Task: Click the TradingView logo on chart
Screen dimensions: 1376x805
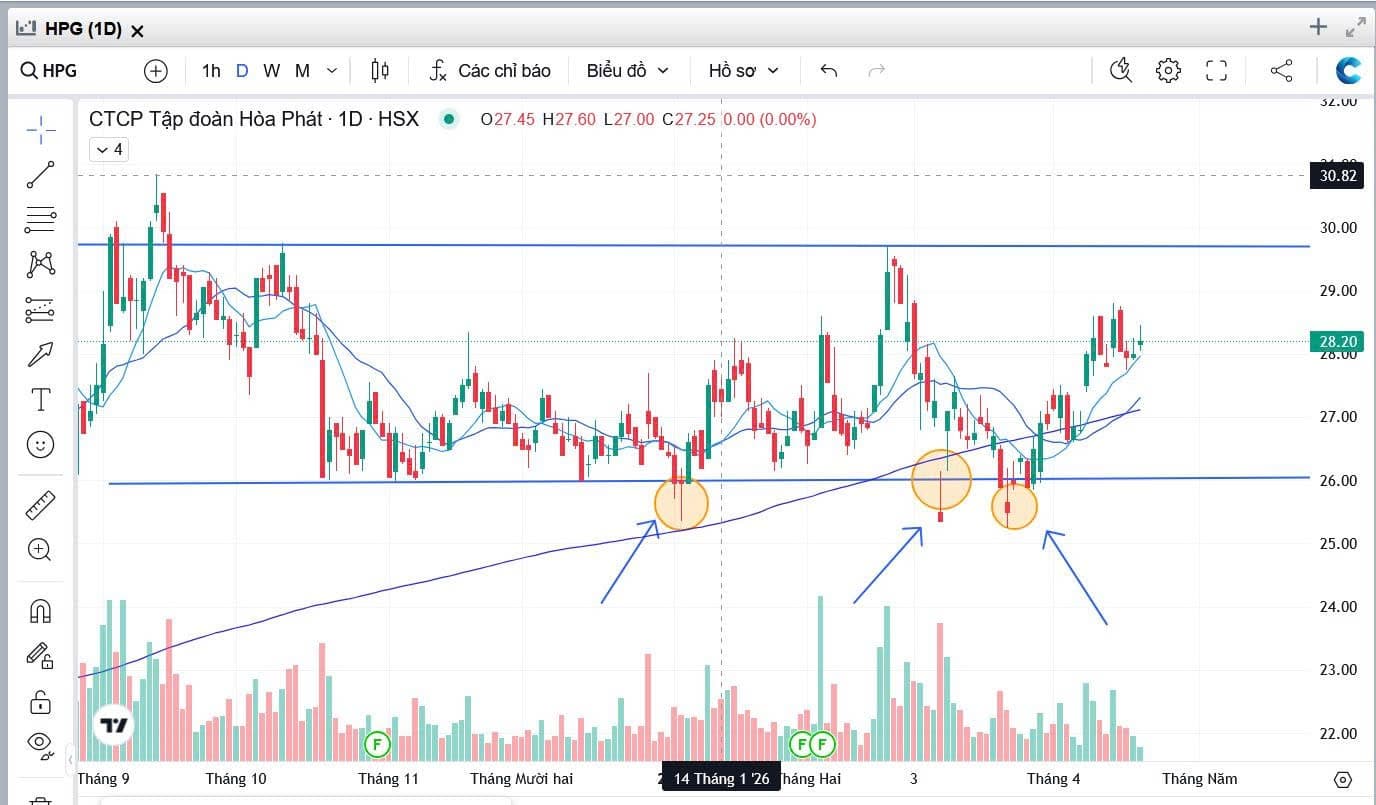Action: 113,725
